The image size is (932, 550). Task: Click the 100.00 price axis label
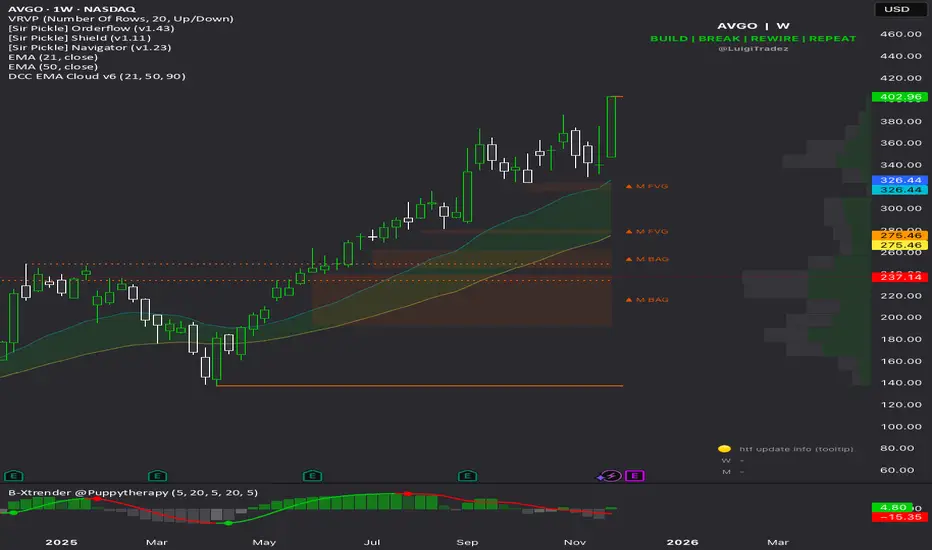[900, 426]
